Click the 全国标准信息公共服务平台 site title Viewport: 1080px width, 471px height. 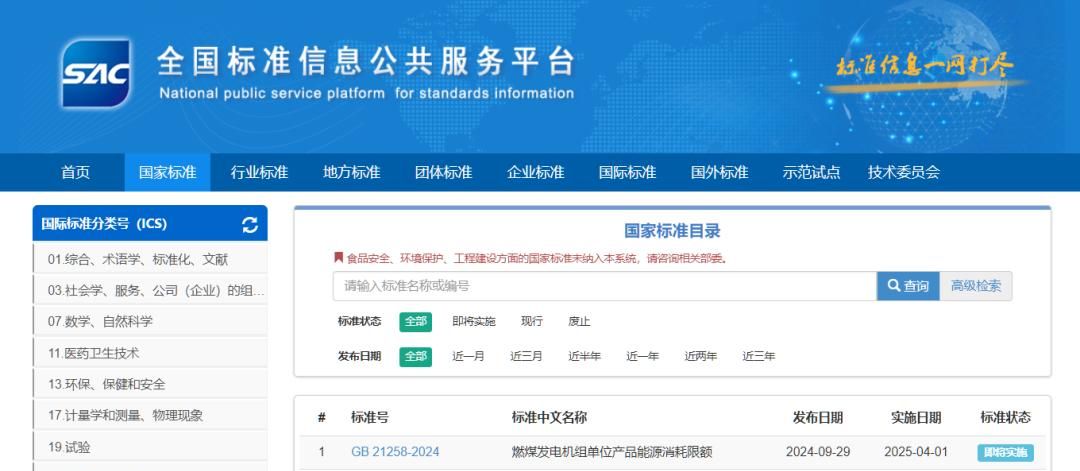pyautogui.click(x=365, y=62)
